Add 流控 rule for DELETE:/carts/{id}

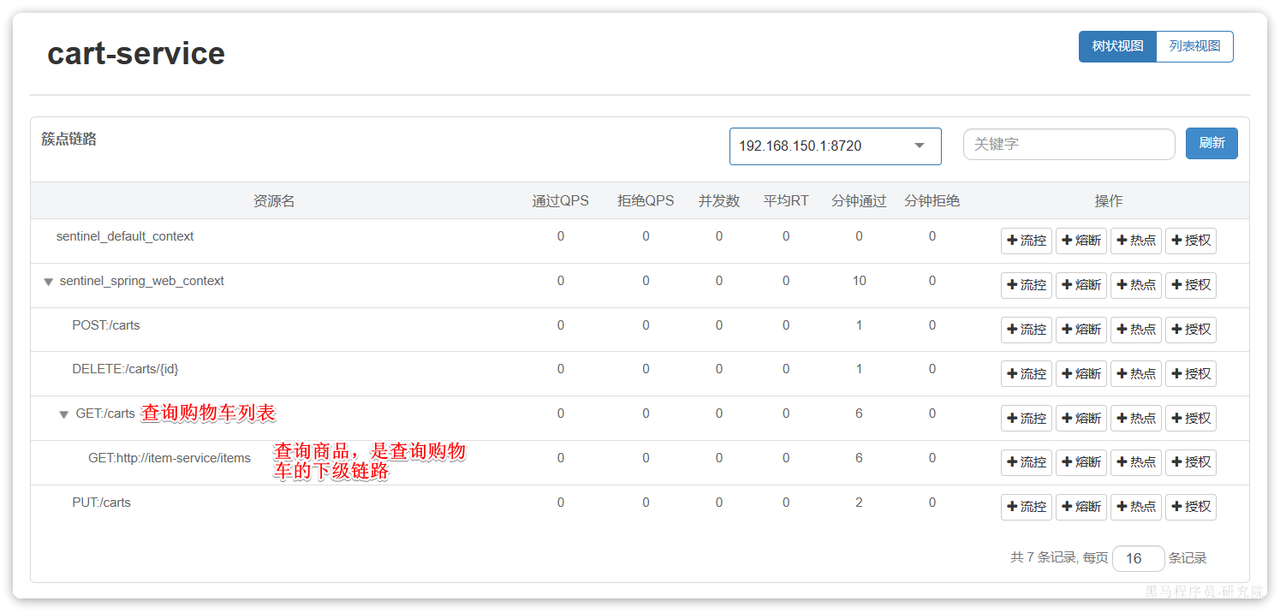point(1027,374)
